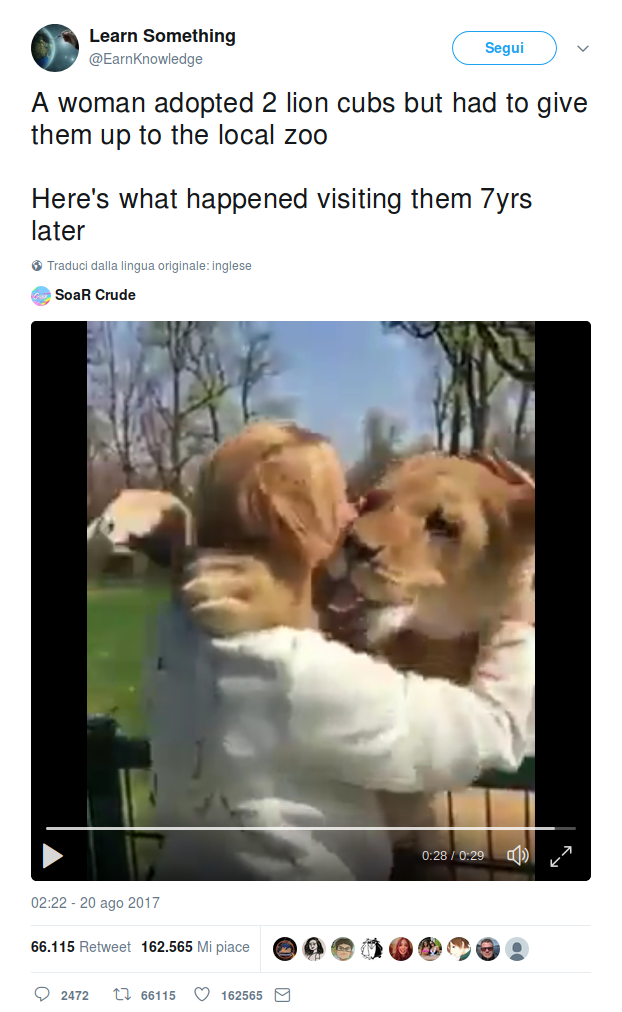622x1012 pixels.
Task: Click the retweet arrows icon
Action: tap(122, 994)
